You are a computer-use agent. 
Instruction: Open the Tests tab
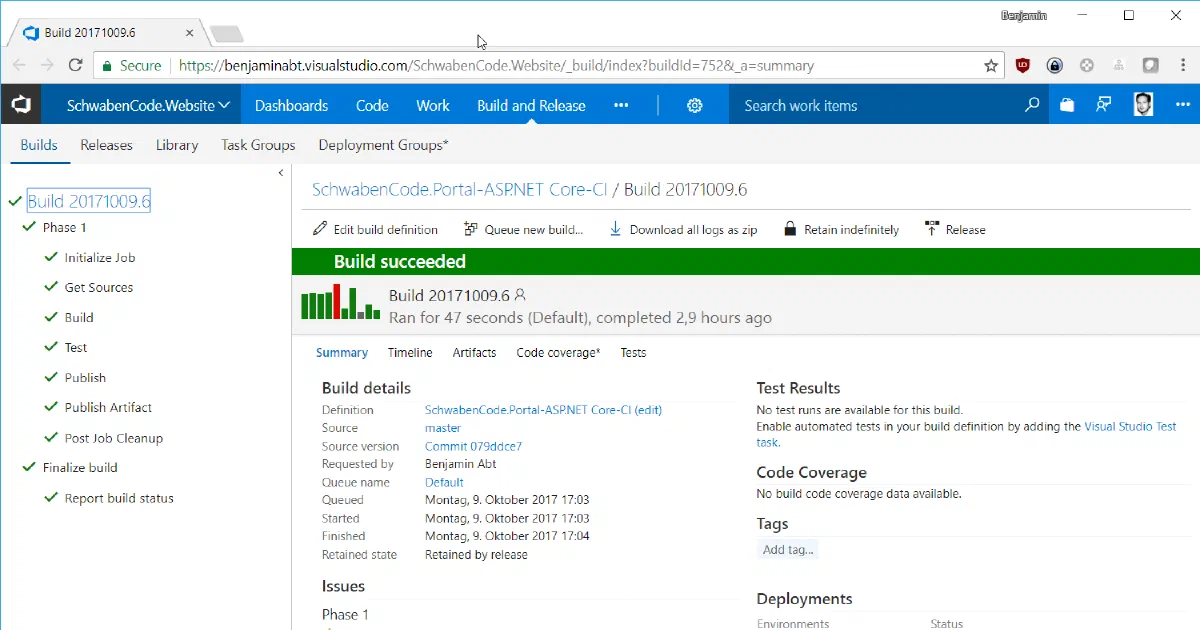coord(633,352)
